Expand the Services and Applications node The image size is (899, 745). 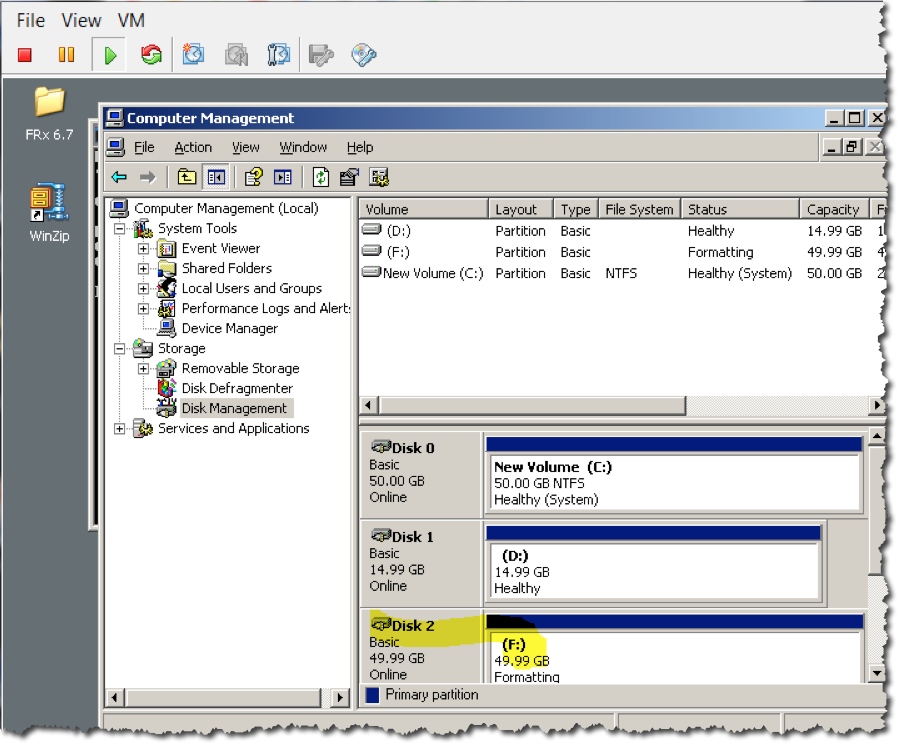(121, 429)
